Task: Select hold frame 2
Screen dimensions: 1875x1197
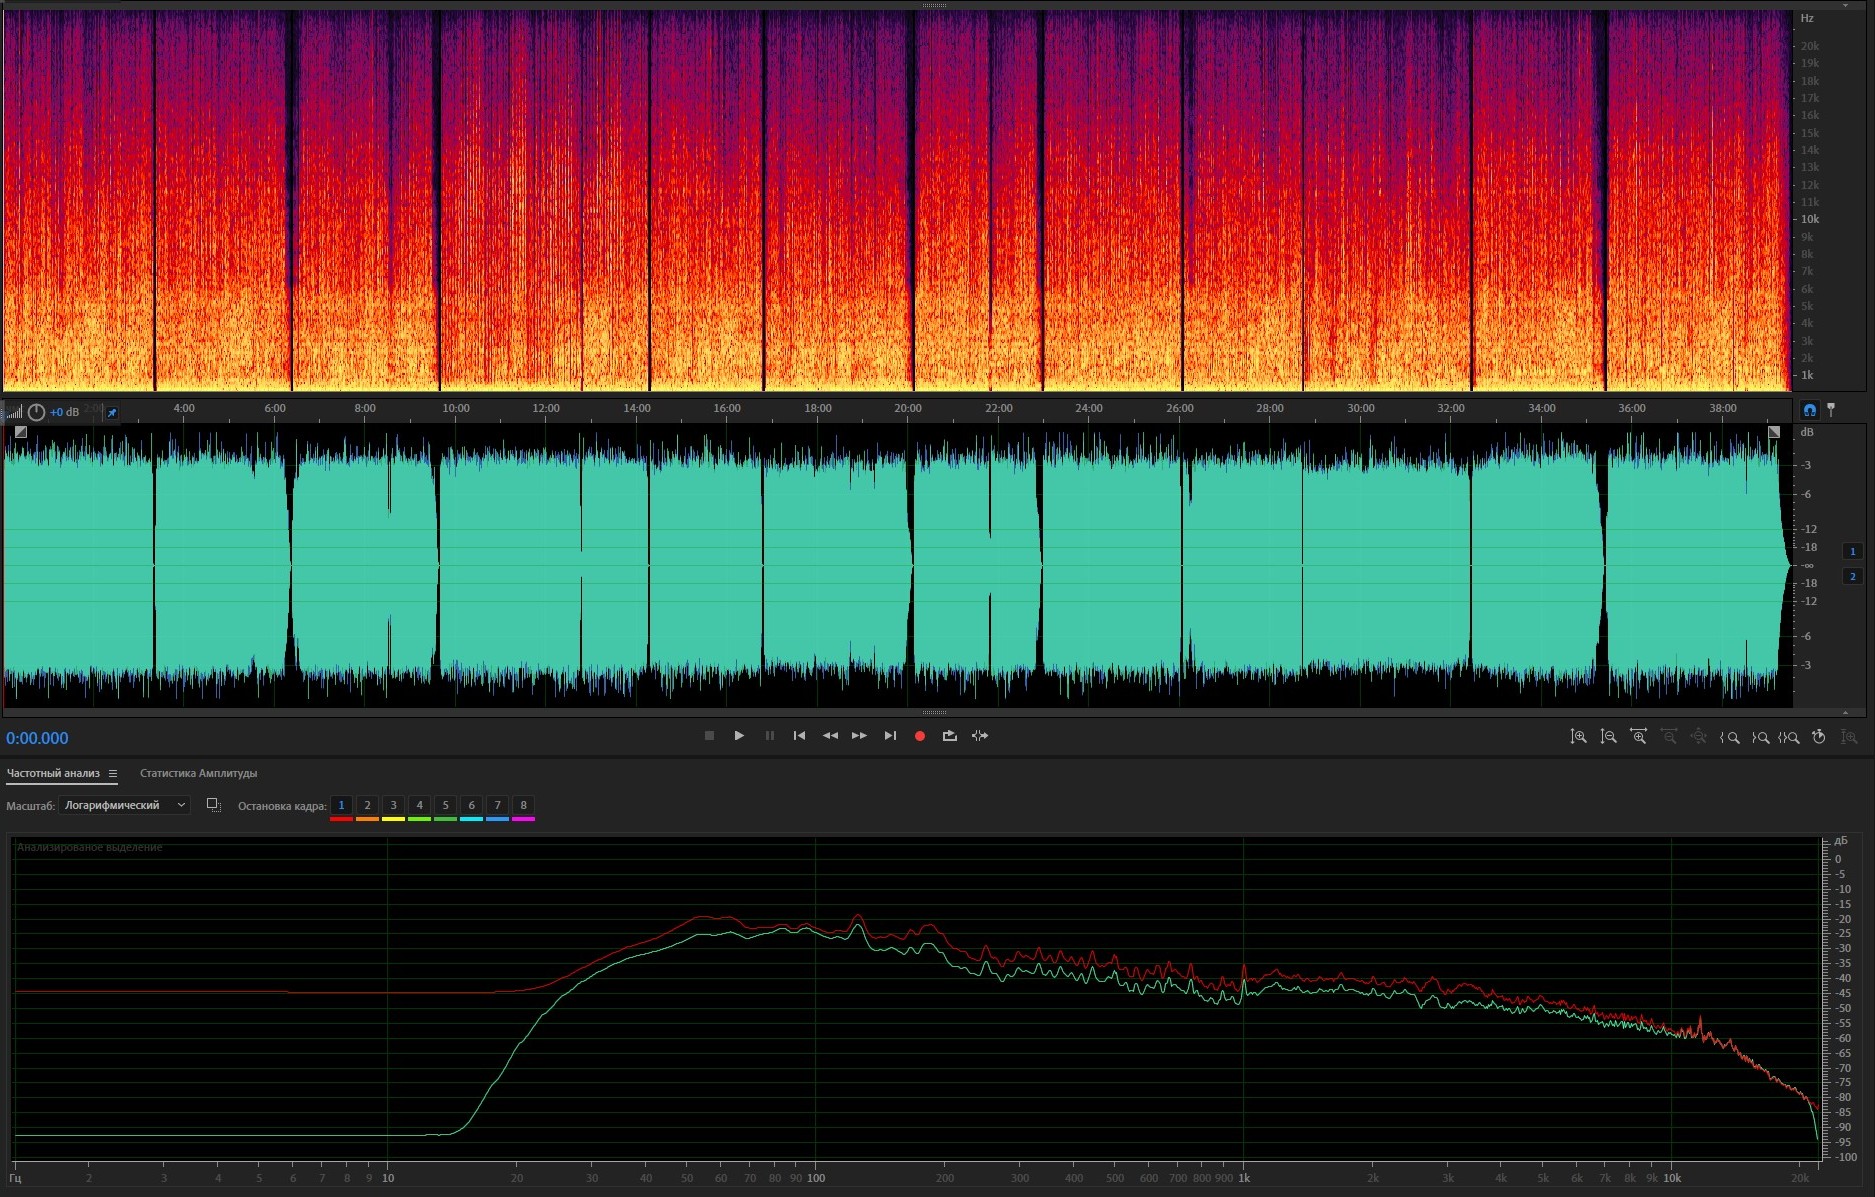Action: pyautogui.click(x=367, y=806)
